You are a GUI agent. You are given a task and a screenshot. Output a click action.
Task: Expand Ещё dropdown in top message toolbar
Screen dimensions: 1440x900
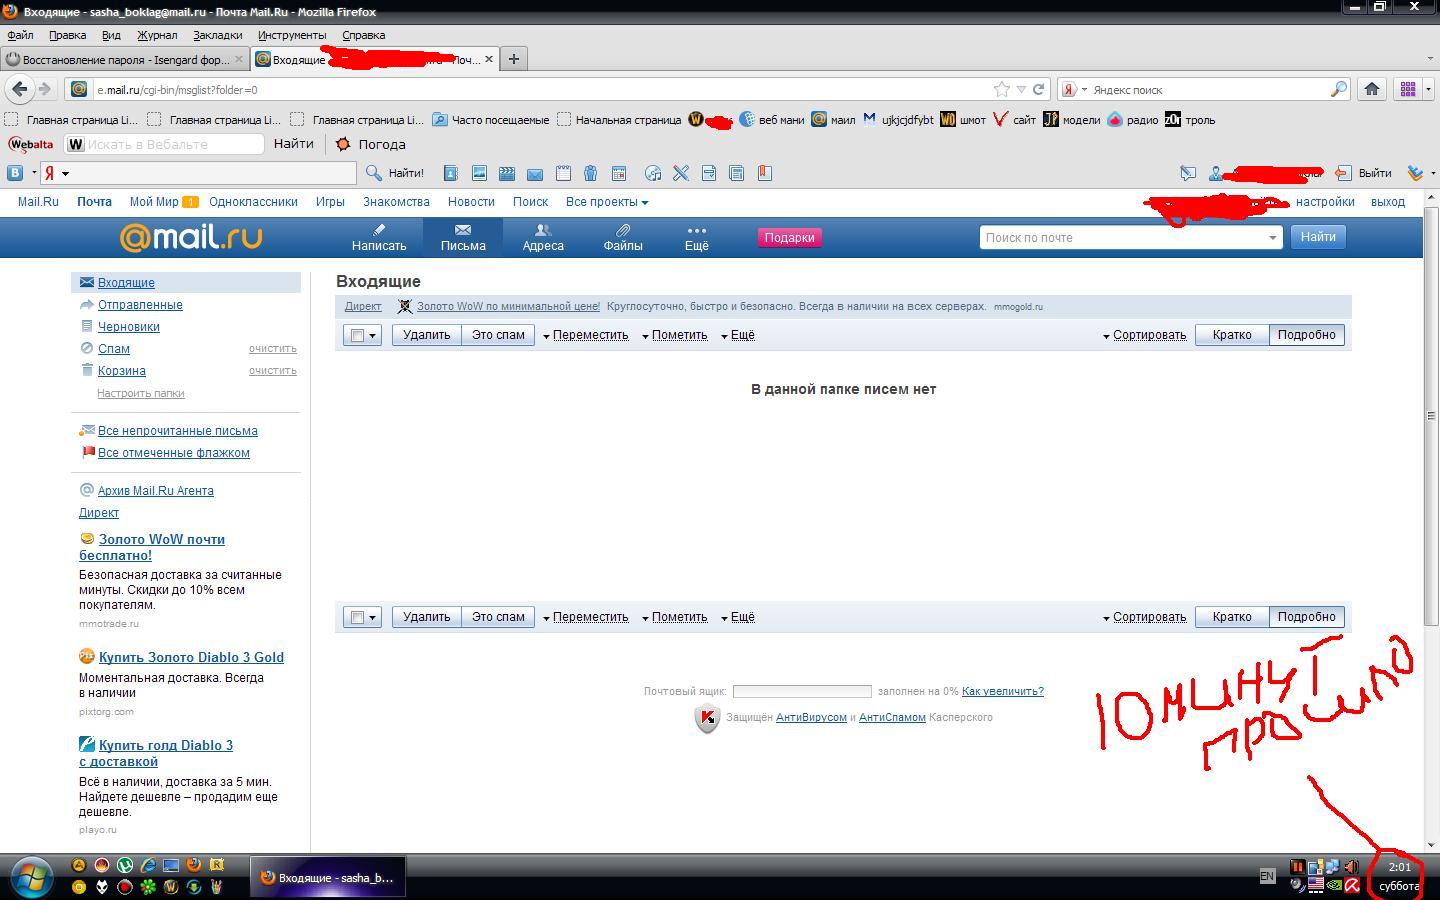pyautogui.click(x=738, y=335)
